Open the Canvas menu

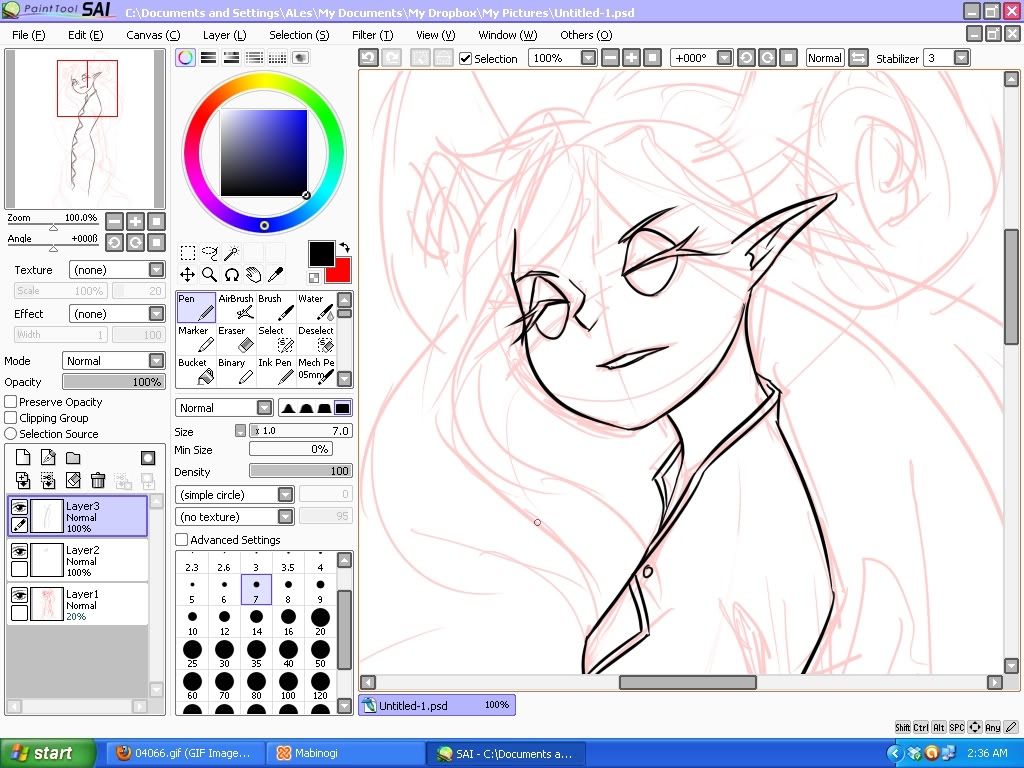tap(153, 35)
